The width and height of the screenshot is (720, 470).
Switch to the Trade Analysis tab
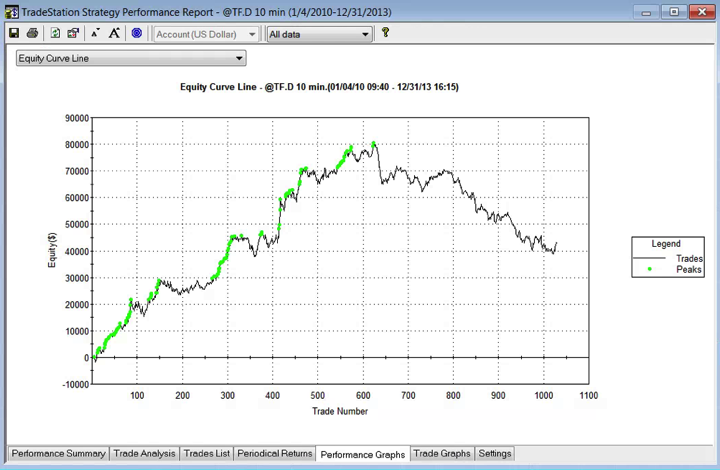pyautogui.click(x=144, y=453)
